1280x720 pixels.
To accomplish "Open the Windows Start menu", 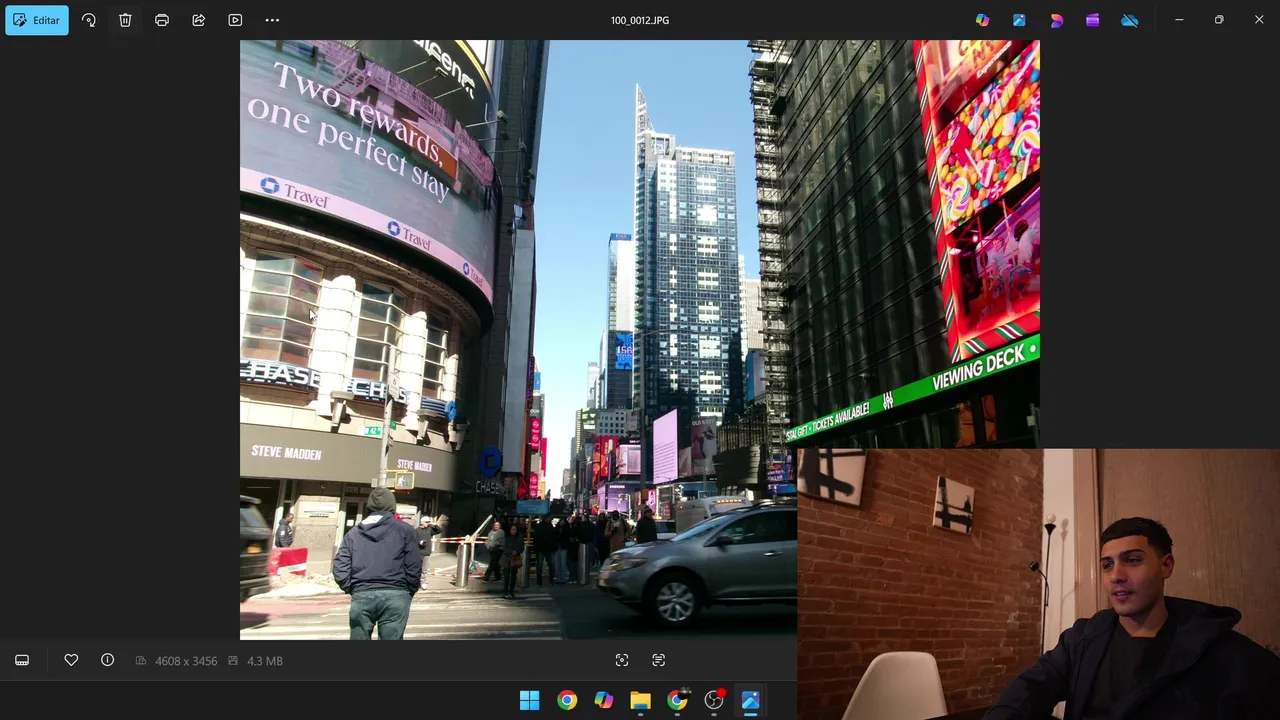I will (530, 700).
